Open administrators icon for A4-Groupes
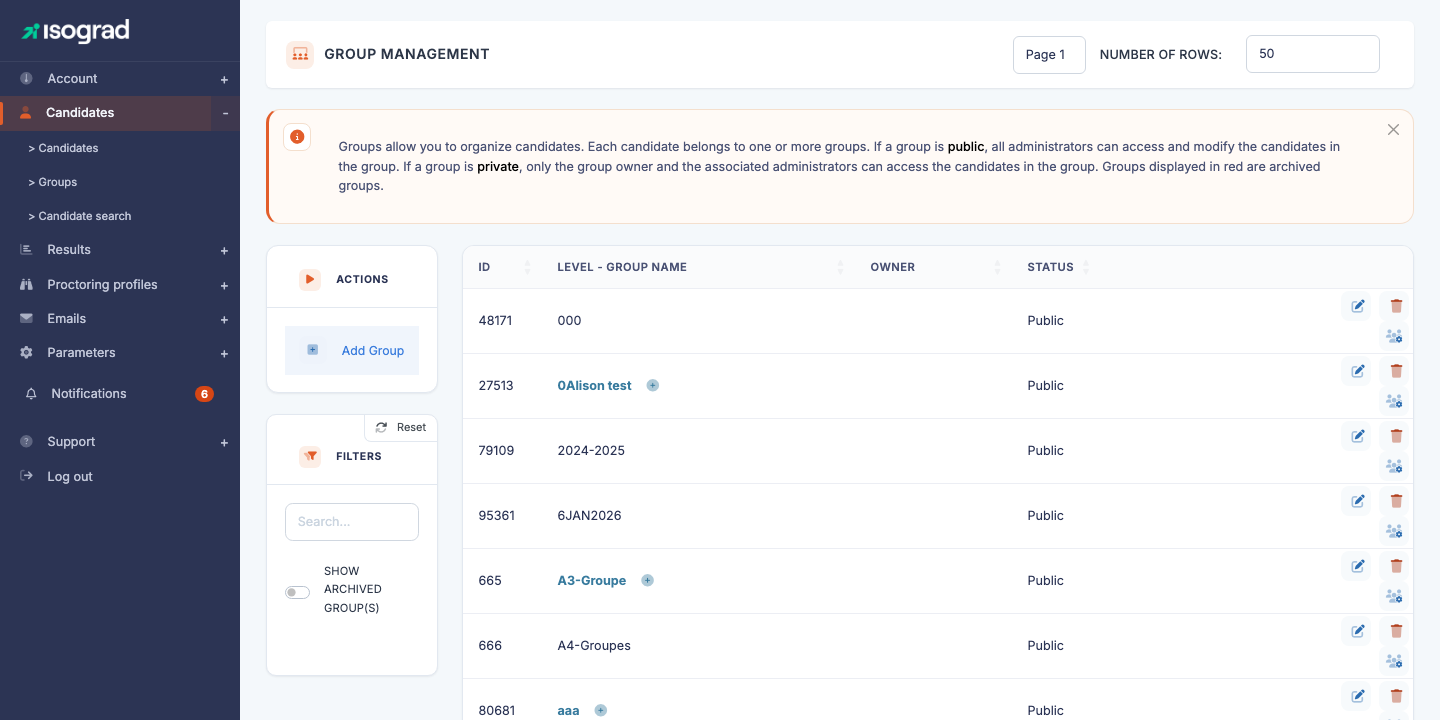Viewport: 1440px width, 720px height. (1394, 661)
